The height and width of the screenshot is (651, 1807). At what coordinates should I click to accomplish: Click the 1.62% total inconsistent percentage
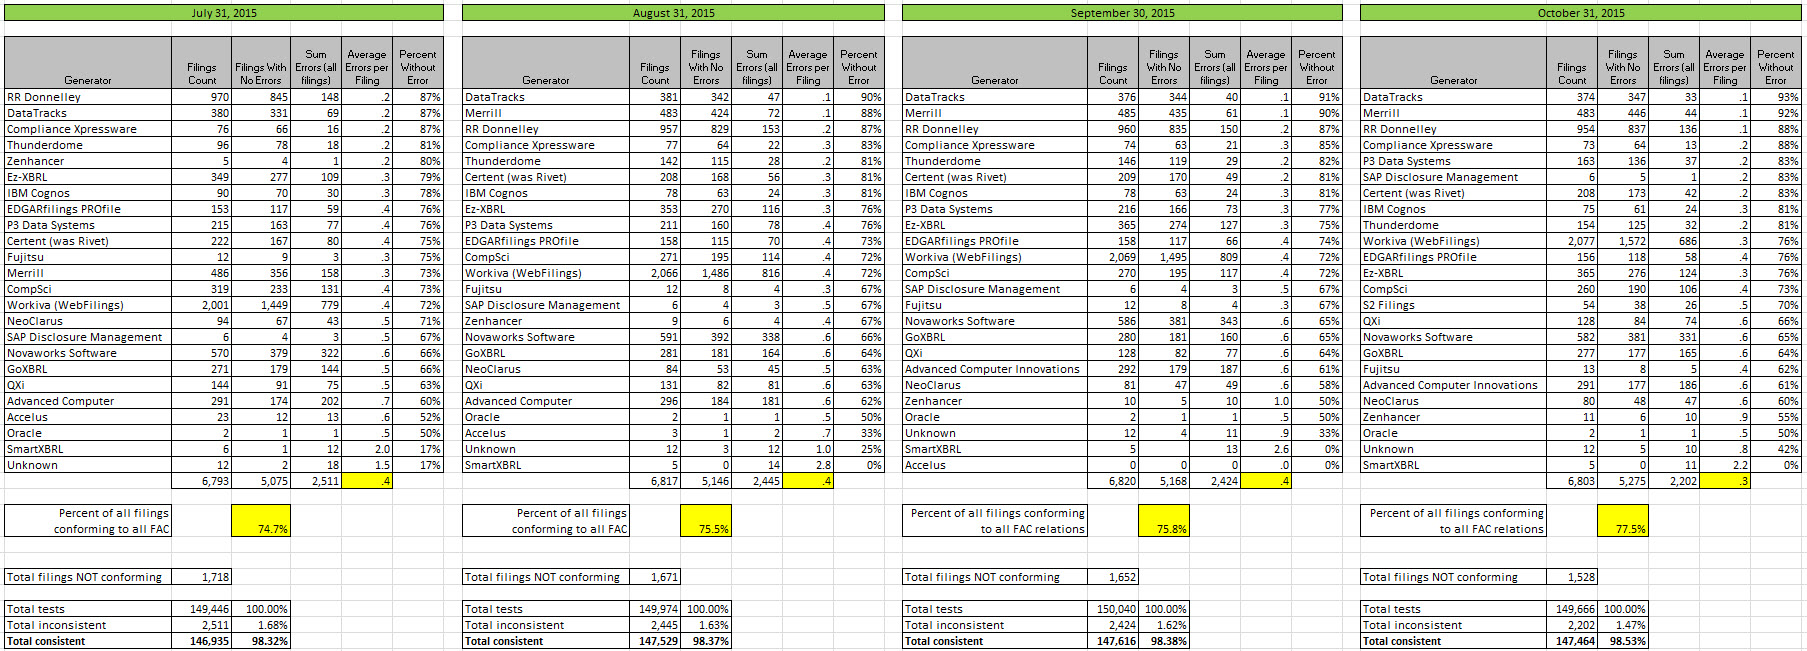[1164, 625]
